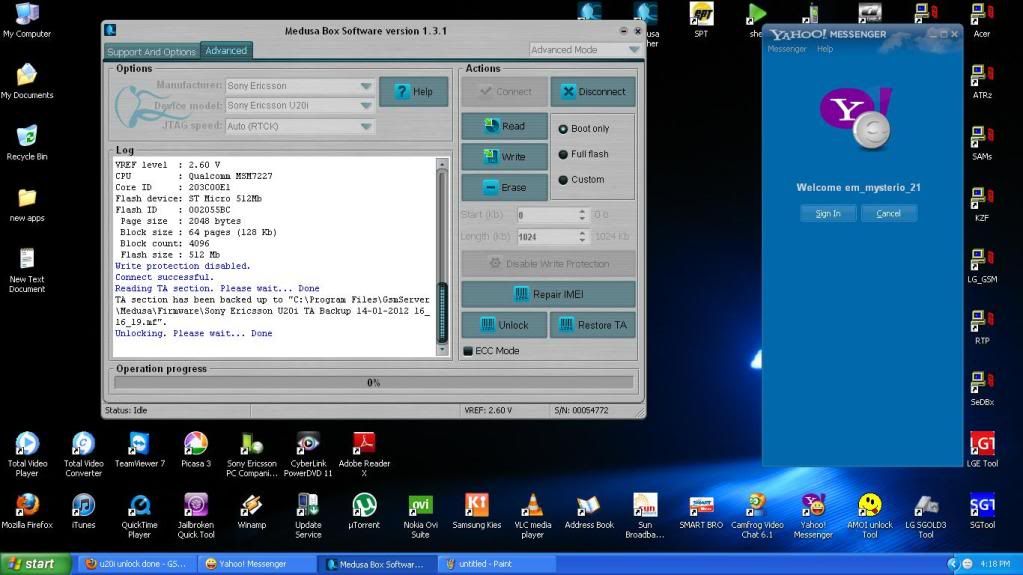The image size is (1023, 575).
Task: Open LGE Tool desktop shortcut
Action: [x=982, y=450]
